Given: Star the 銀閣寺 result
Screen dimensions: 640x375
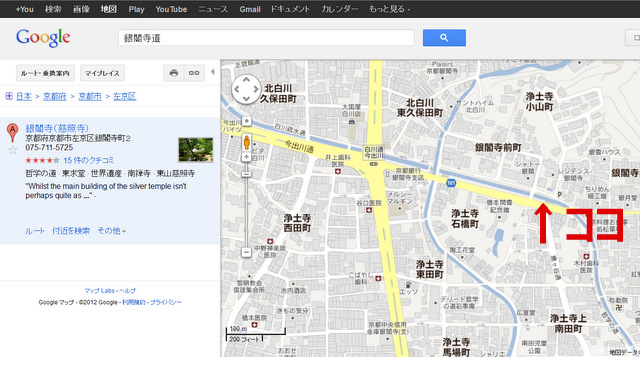Looking at the screenshot, I should [x=13, y=150].
